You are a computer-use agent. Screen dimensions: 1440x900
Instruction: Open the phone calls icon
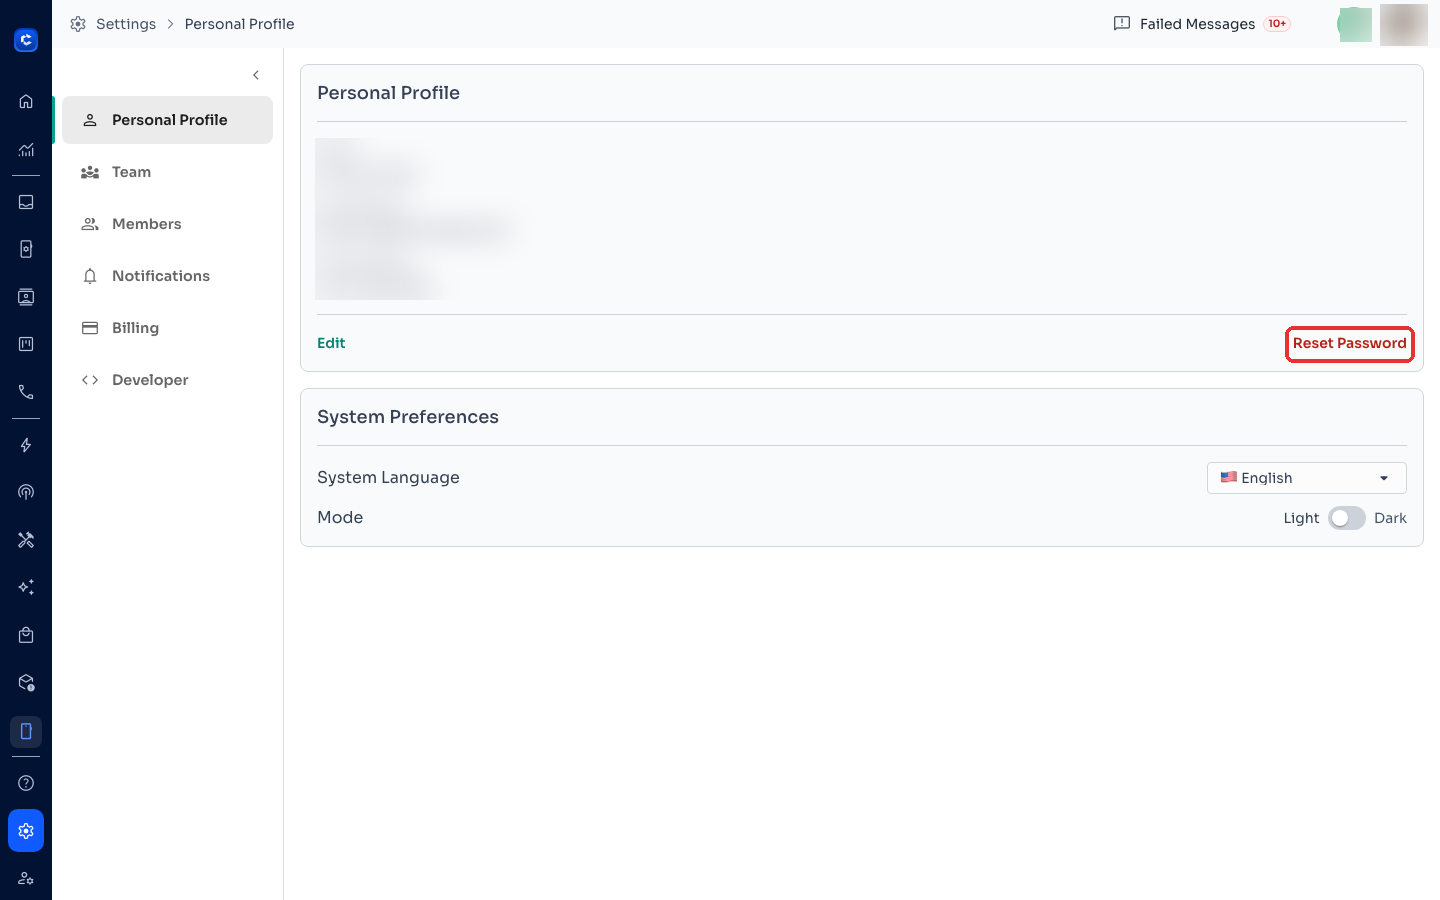click(x=26, y=392)
